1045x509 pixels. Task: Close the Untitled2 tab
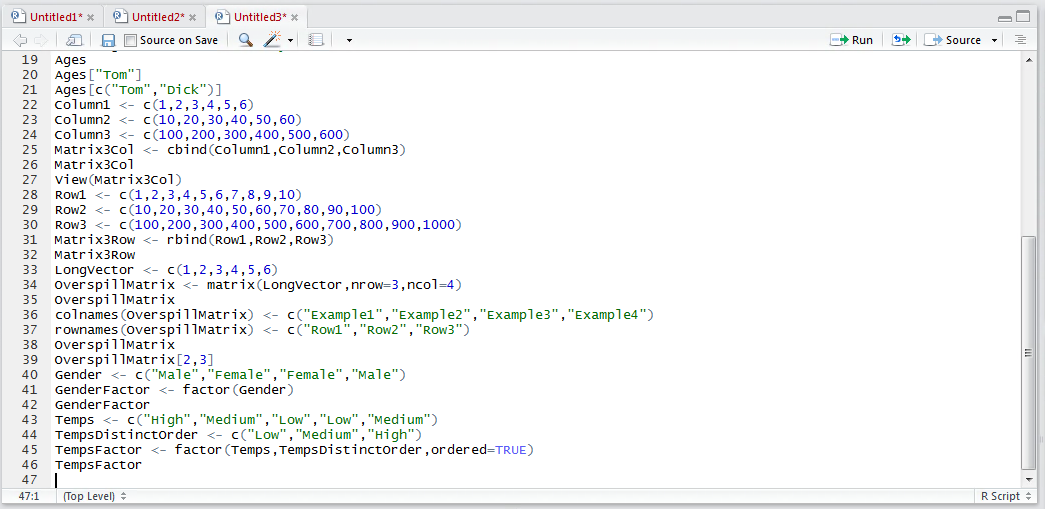pyautogui.click(x=193, y=17)
